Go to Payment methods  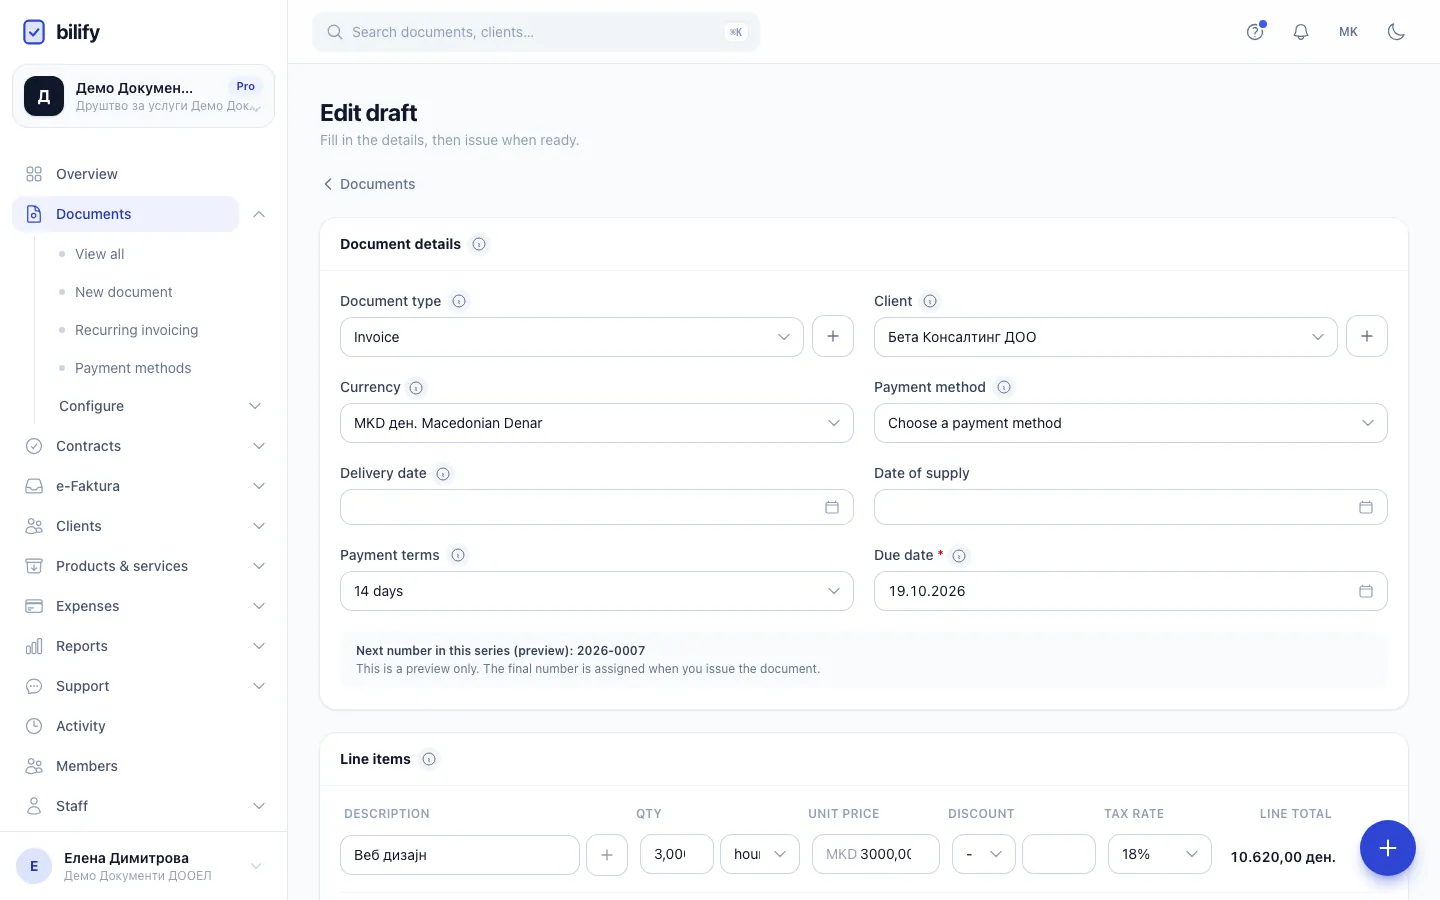tap(133, 368)
